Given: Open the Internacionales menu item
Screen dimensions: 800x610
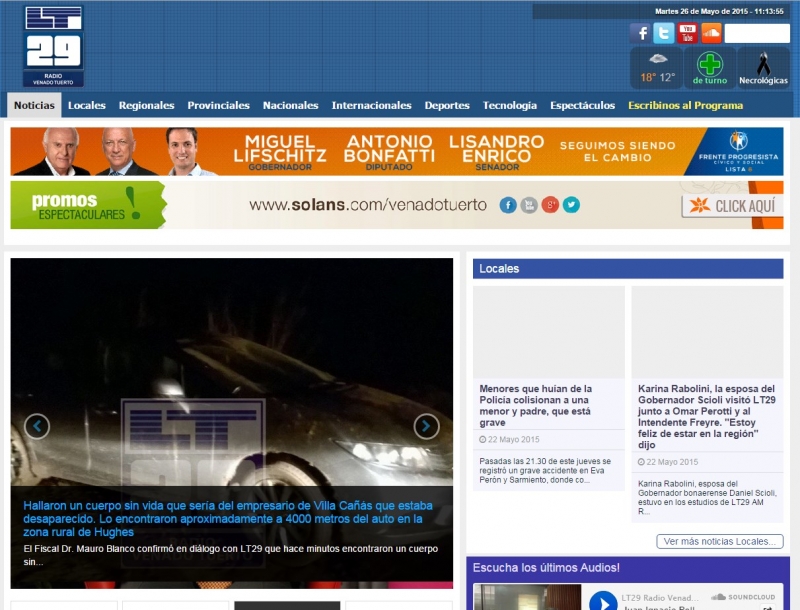Looking at the screenshot, I should (x=371, y=106).
